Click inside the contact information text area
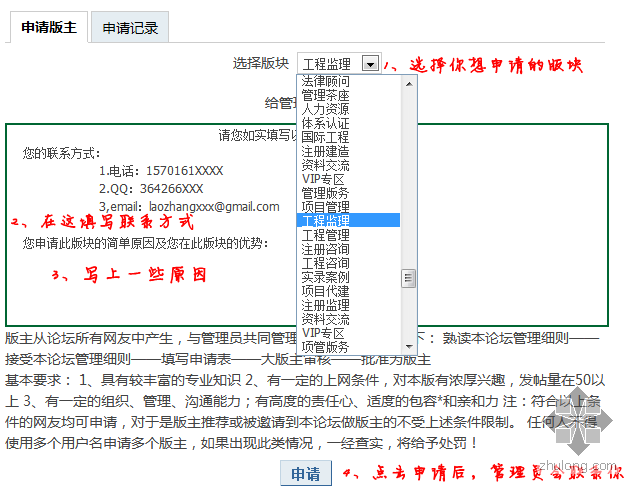The height and width of the screenshot is (494, 639). (x=150, y=290)
